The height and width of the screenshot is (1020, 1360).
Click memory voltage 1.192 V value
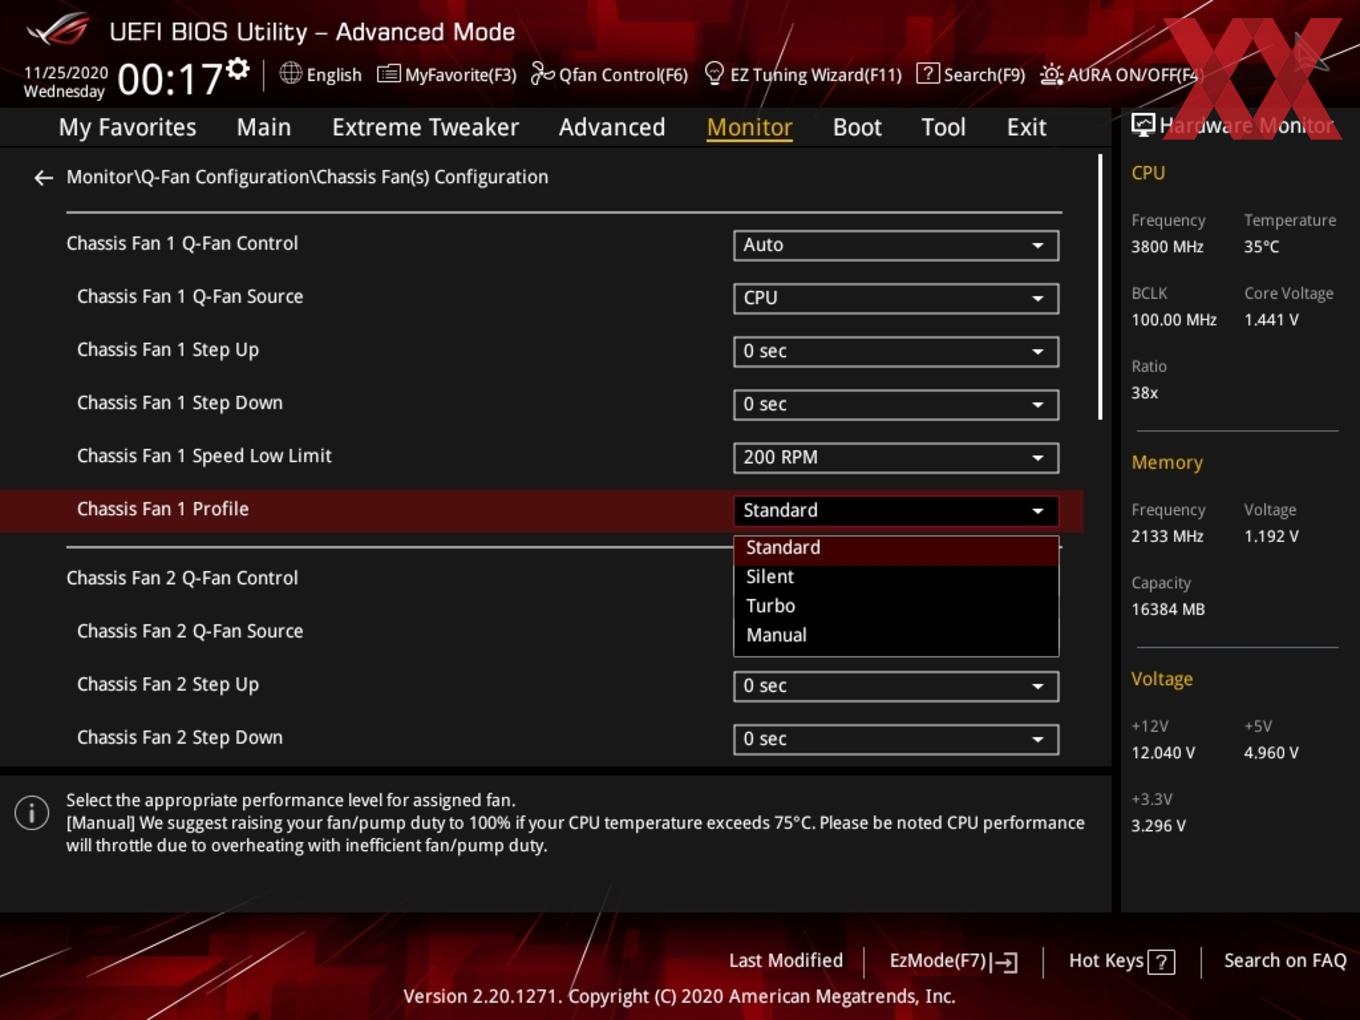point(1271,536)
